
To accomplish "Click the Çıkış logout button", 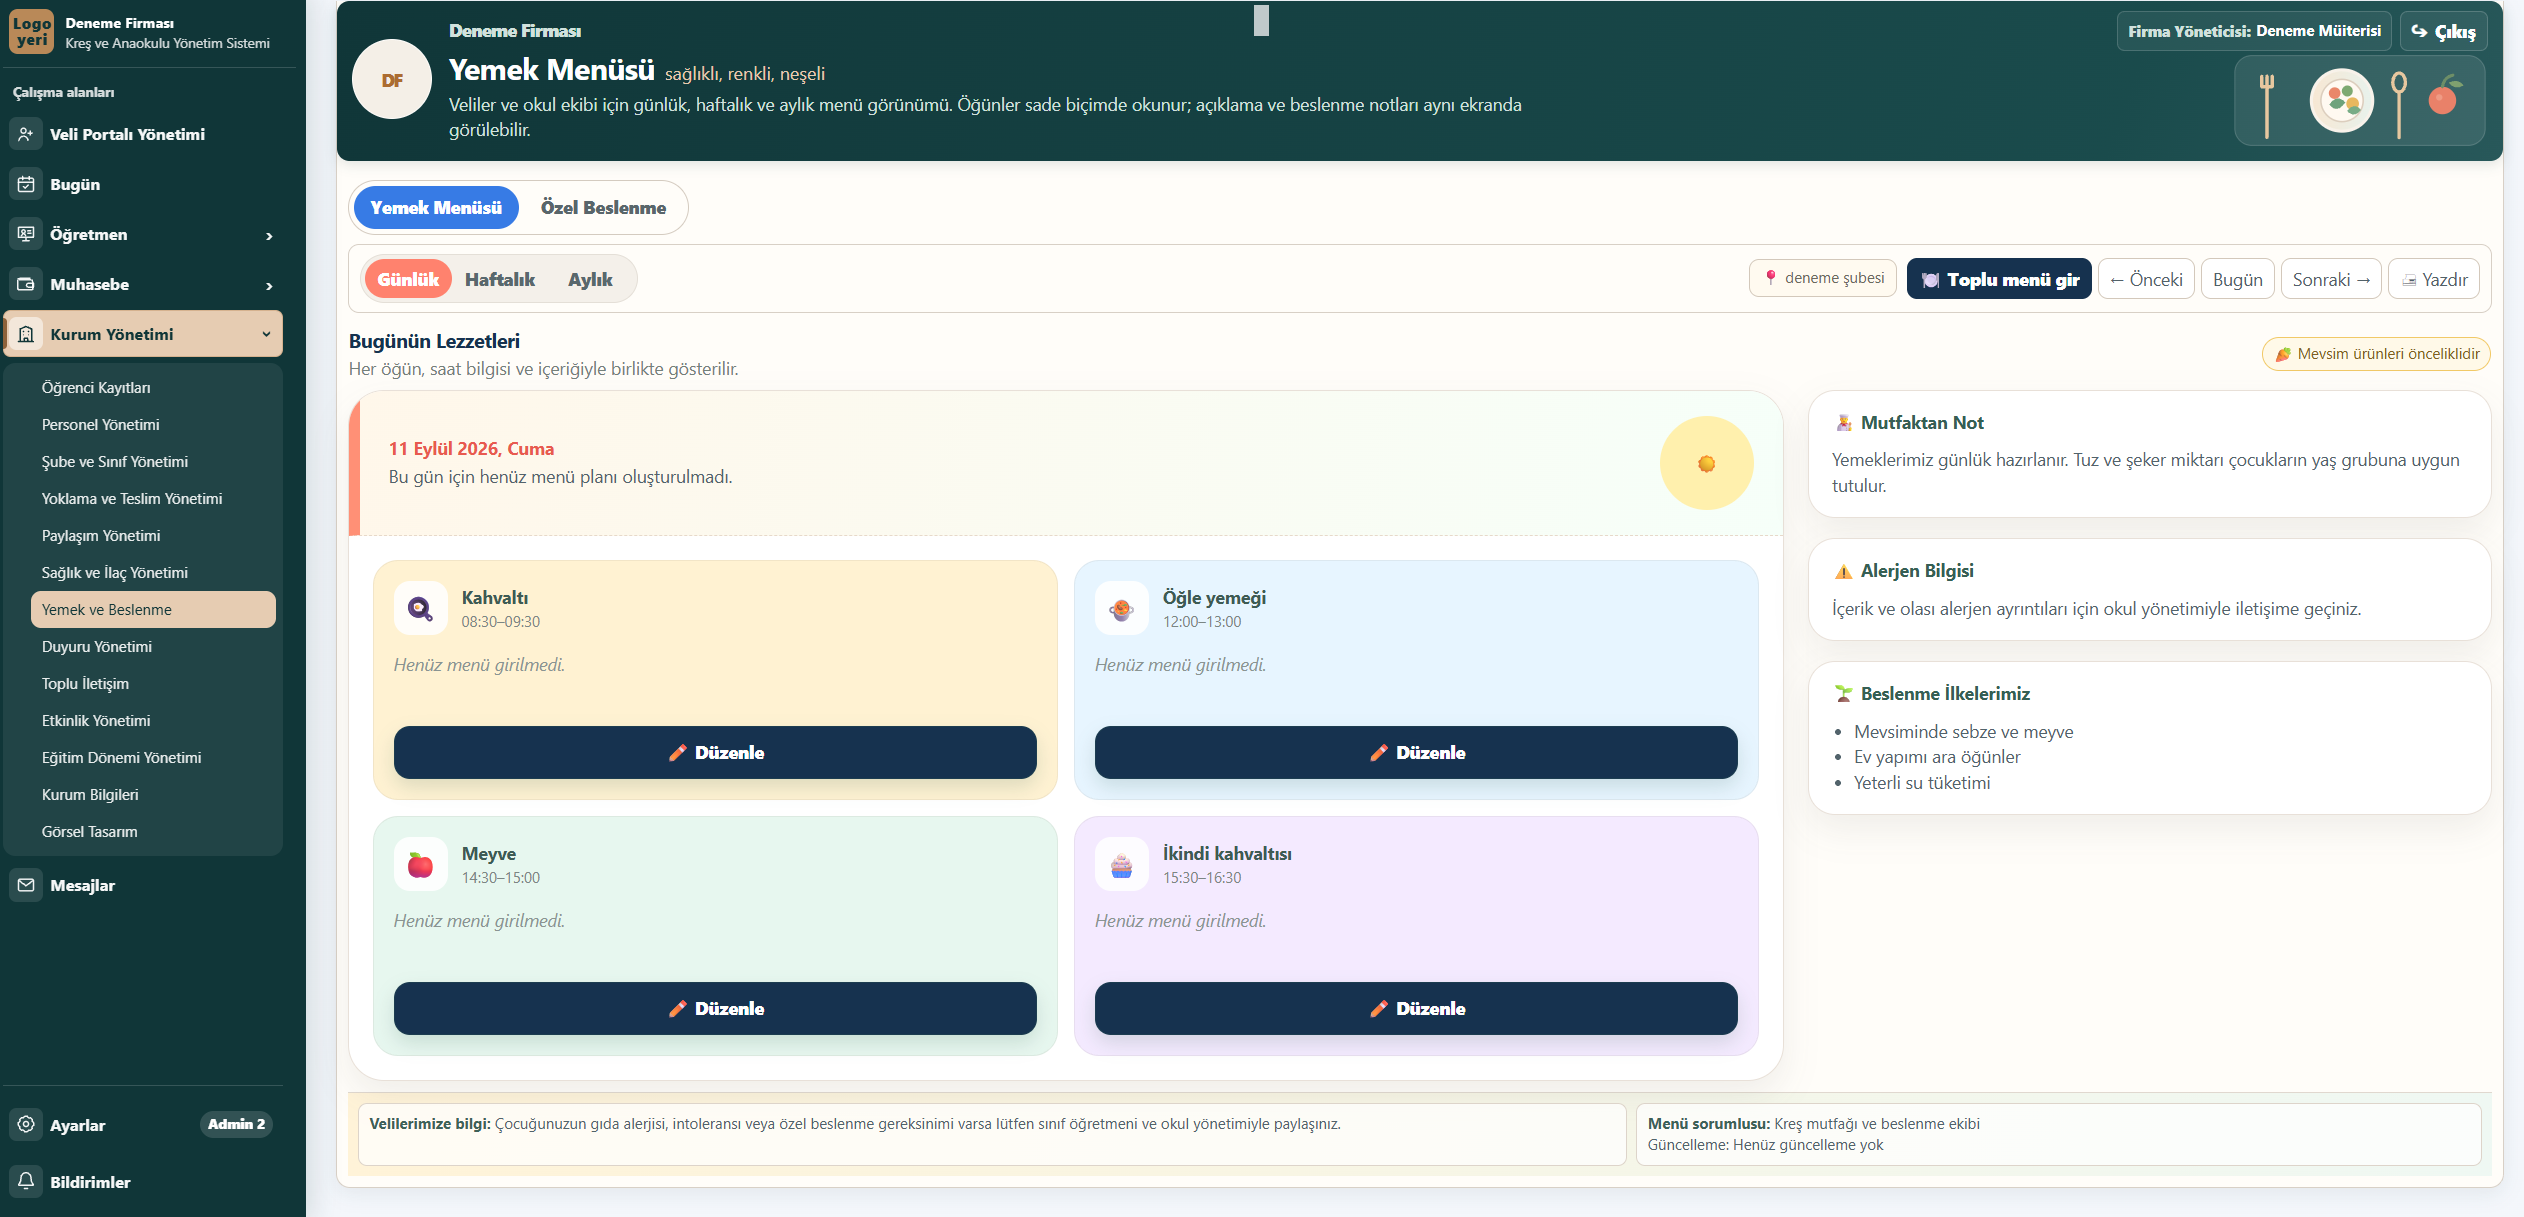I will coord(2443,31).
